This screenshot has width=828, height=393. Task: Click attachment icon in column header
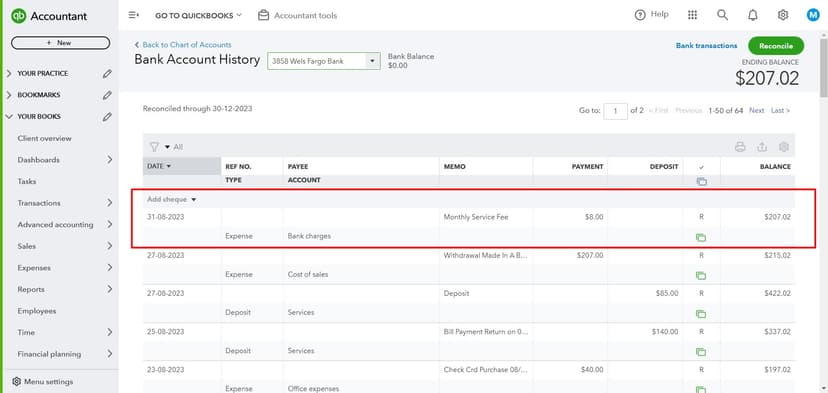pos(701,181)
